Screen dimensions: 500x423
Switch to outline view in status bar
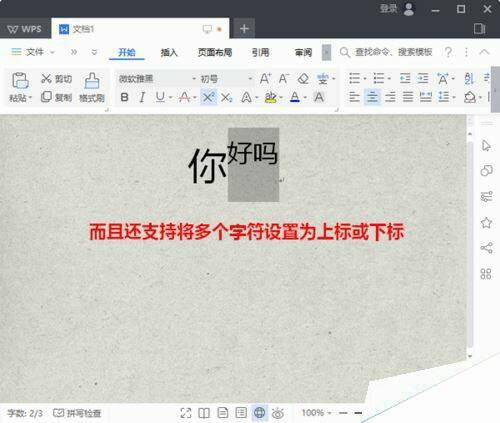click(241, 413)
